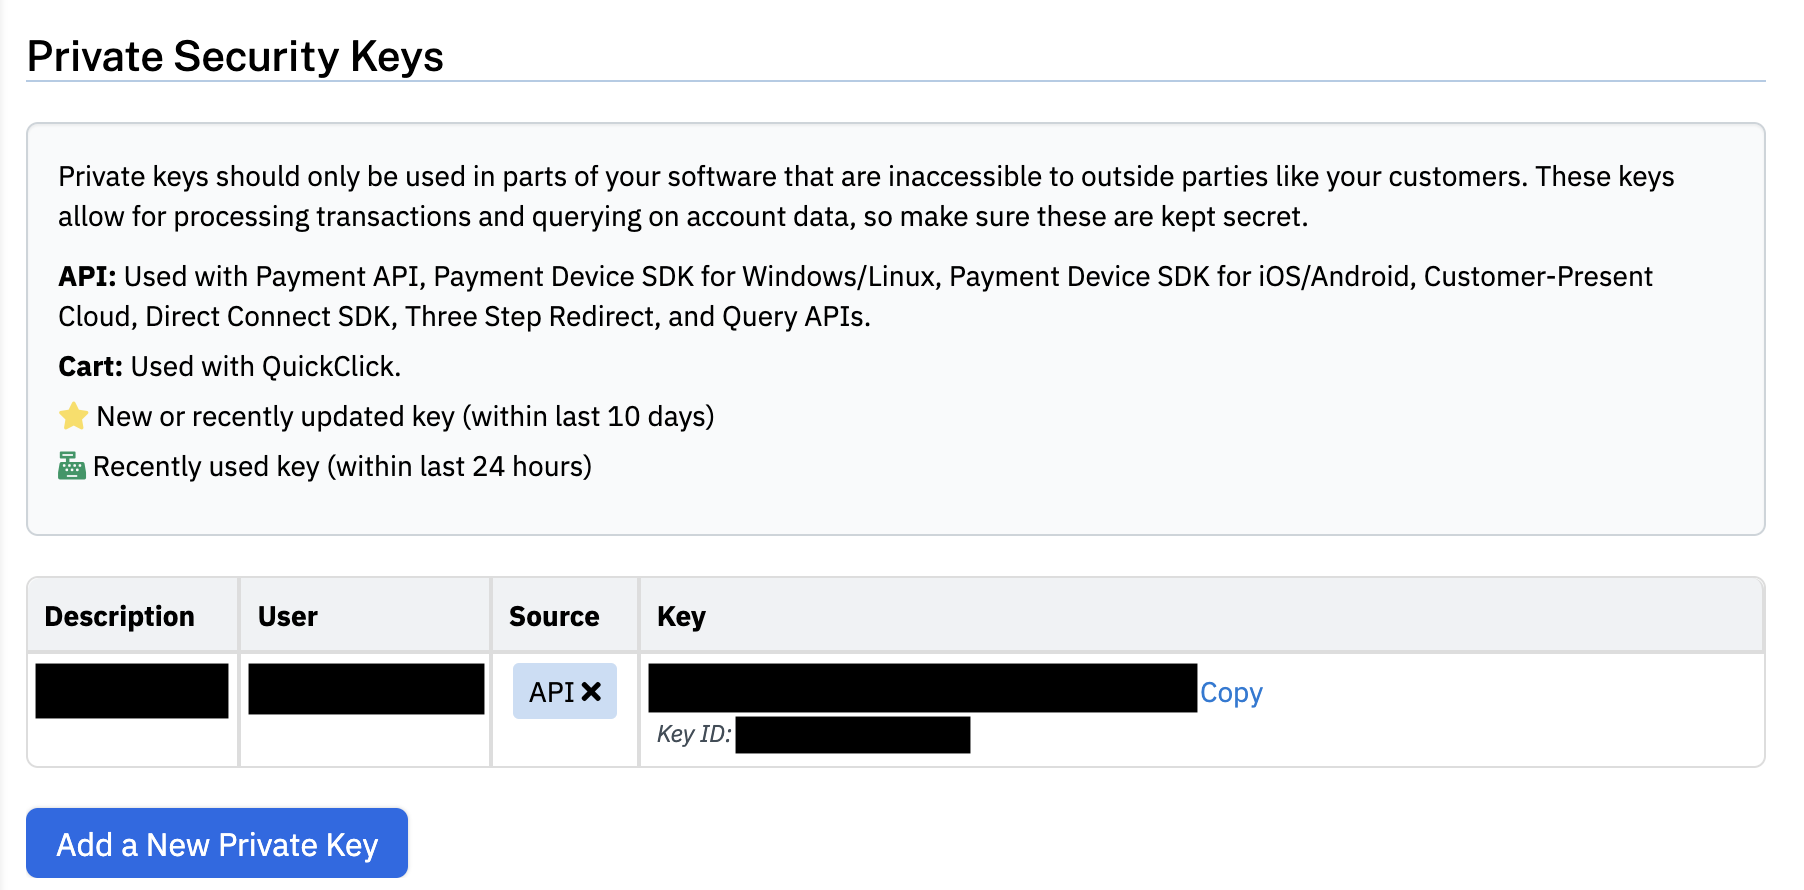1804x890 pixels.
Task: Click the redacted Description cell
Action: click(x=132, y=691)
